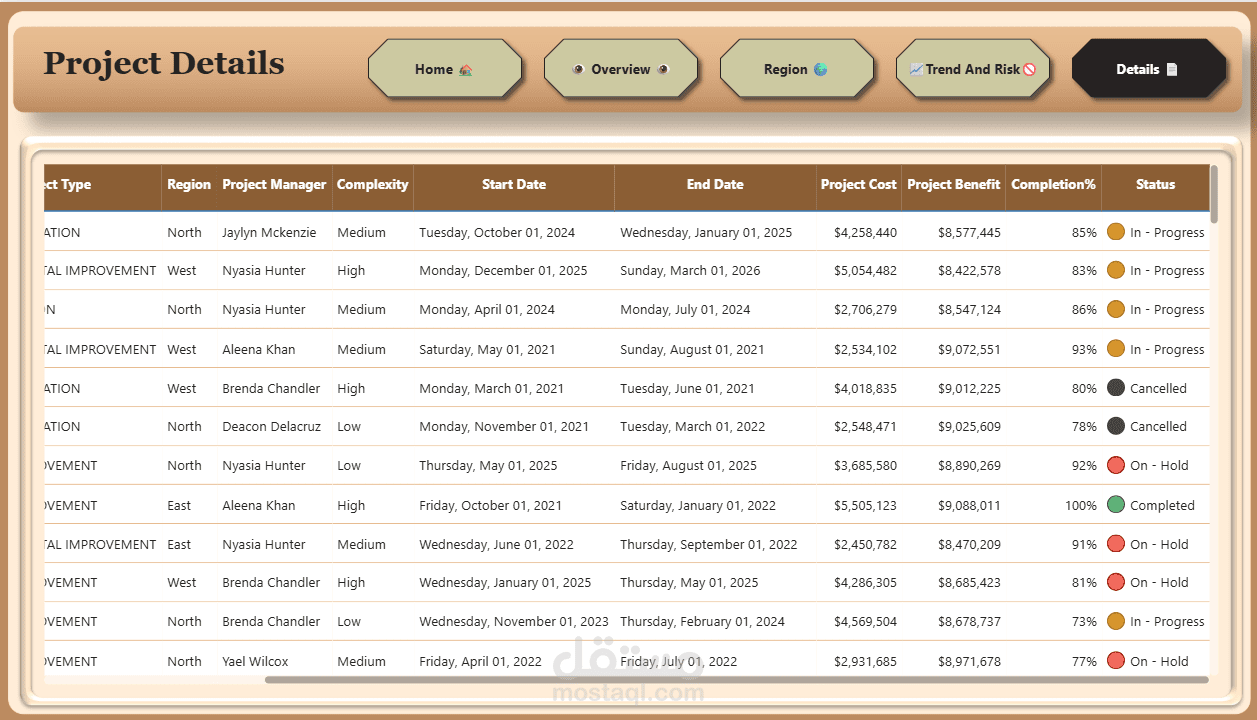The image size is (1257, 720).
Task: Click the '100%' completion value
Action: click(x=1081, y=505)
